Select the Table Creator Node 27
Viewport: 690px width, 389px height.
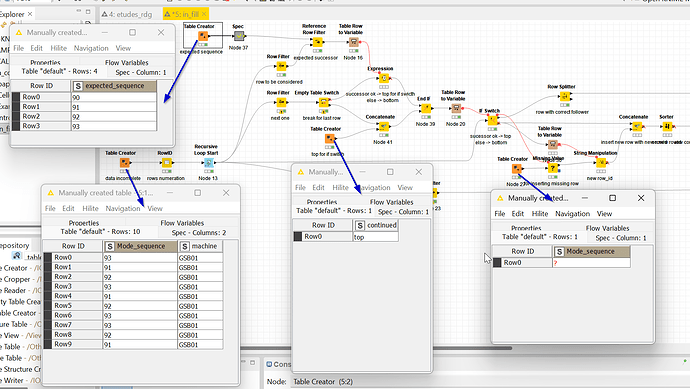click(x=517, y=168)
